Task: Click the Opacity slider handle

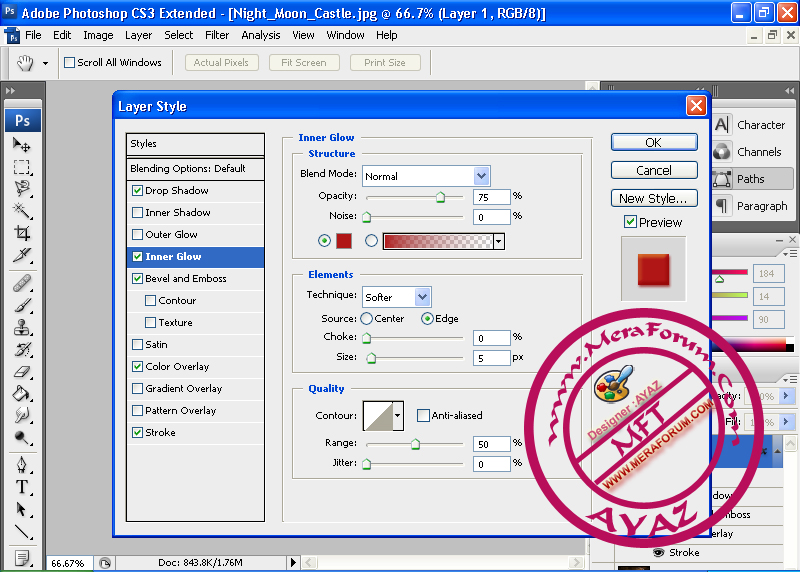Action: [x=440, y=197]
